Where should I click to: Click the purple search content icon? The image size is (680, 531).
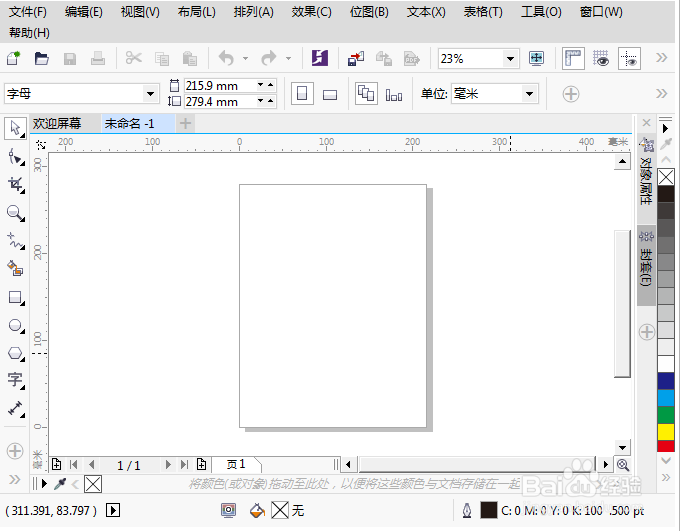320,58
